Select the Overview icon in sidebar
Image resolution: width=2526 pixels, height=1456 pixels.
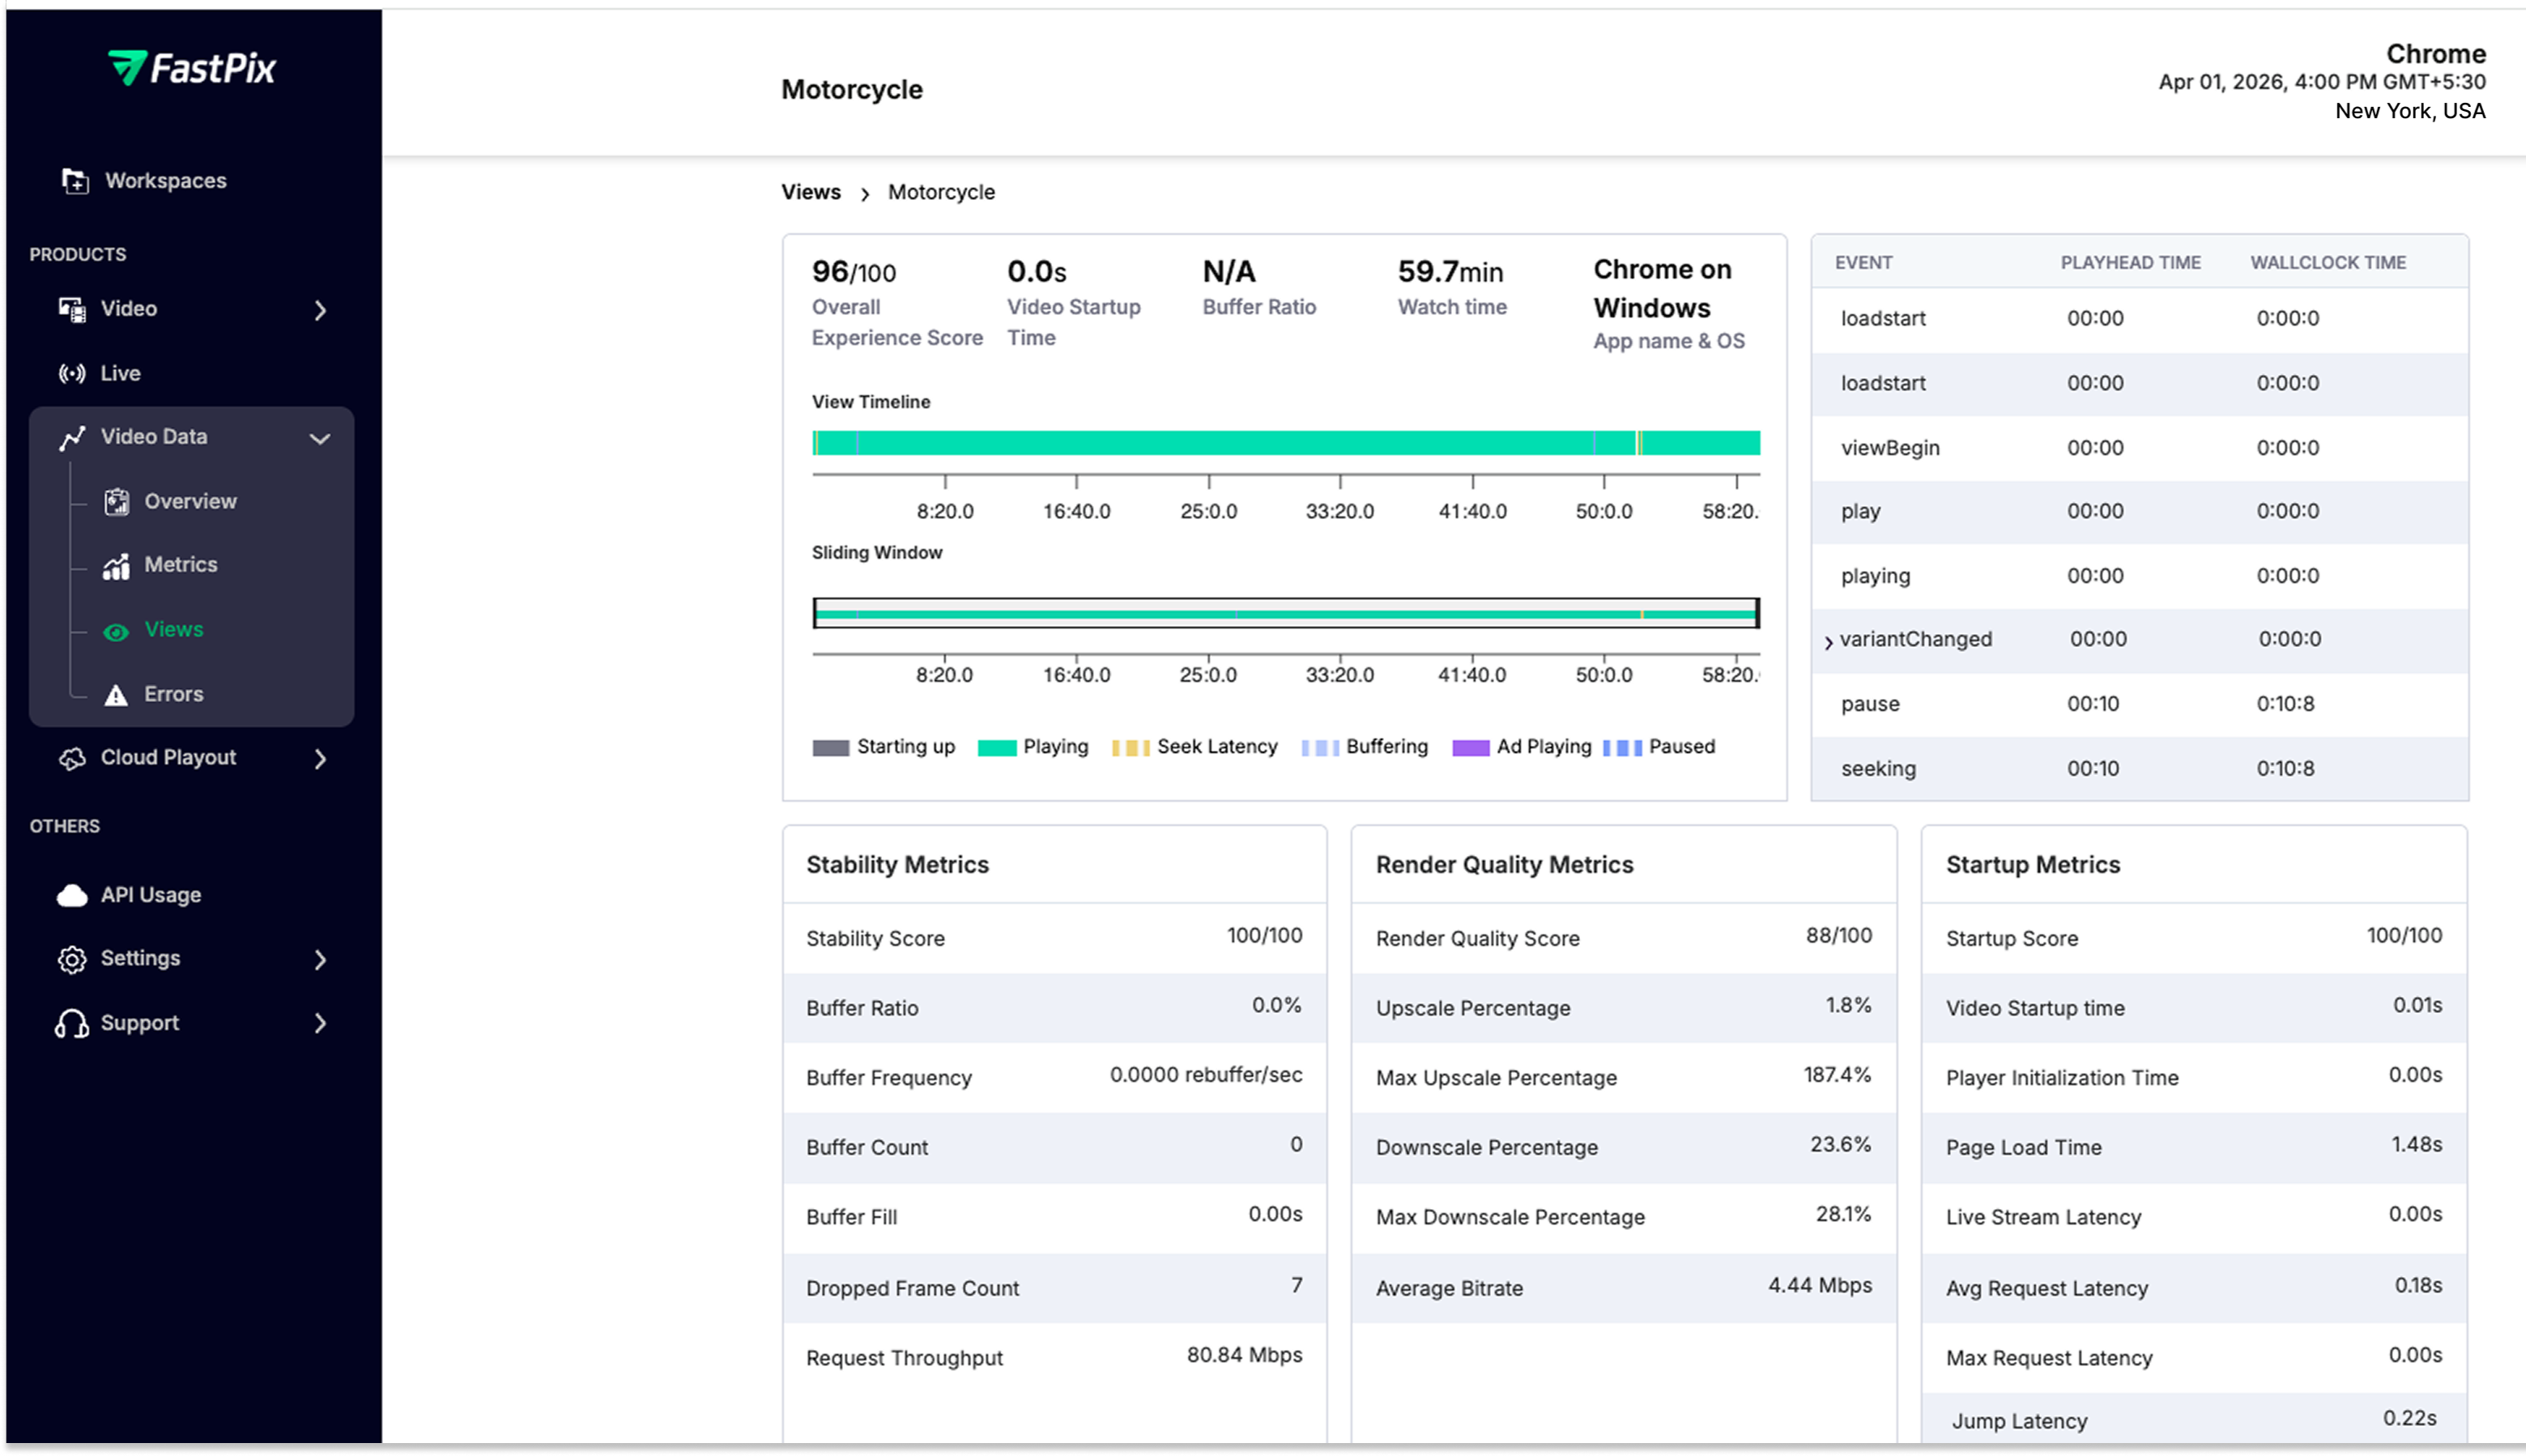pyautogui.click(x=117, y=502)
